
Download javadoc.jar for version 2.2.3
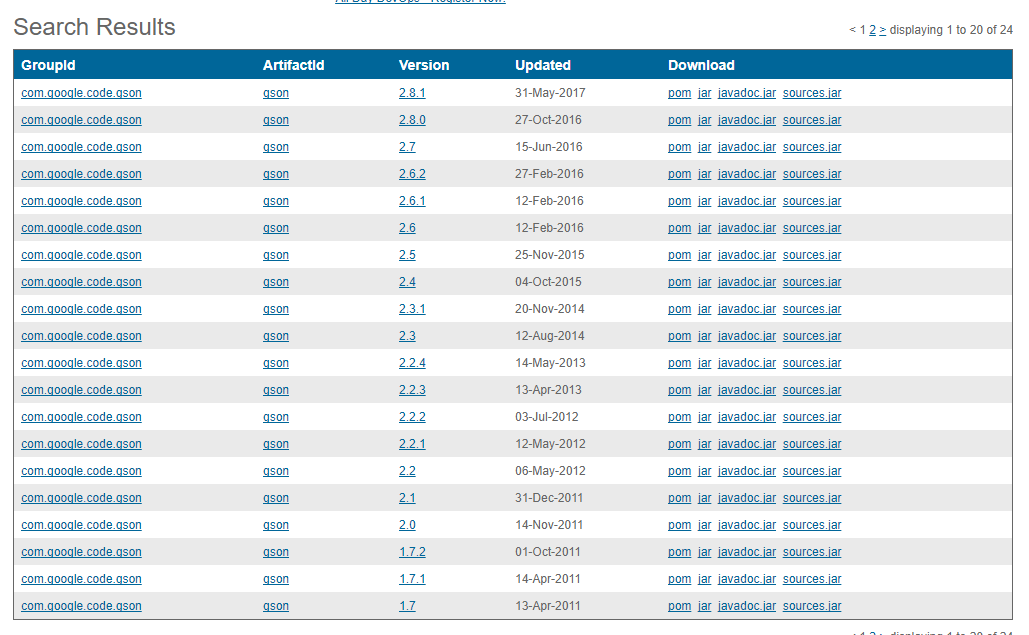tap(747, 390)
